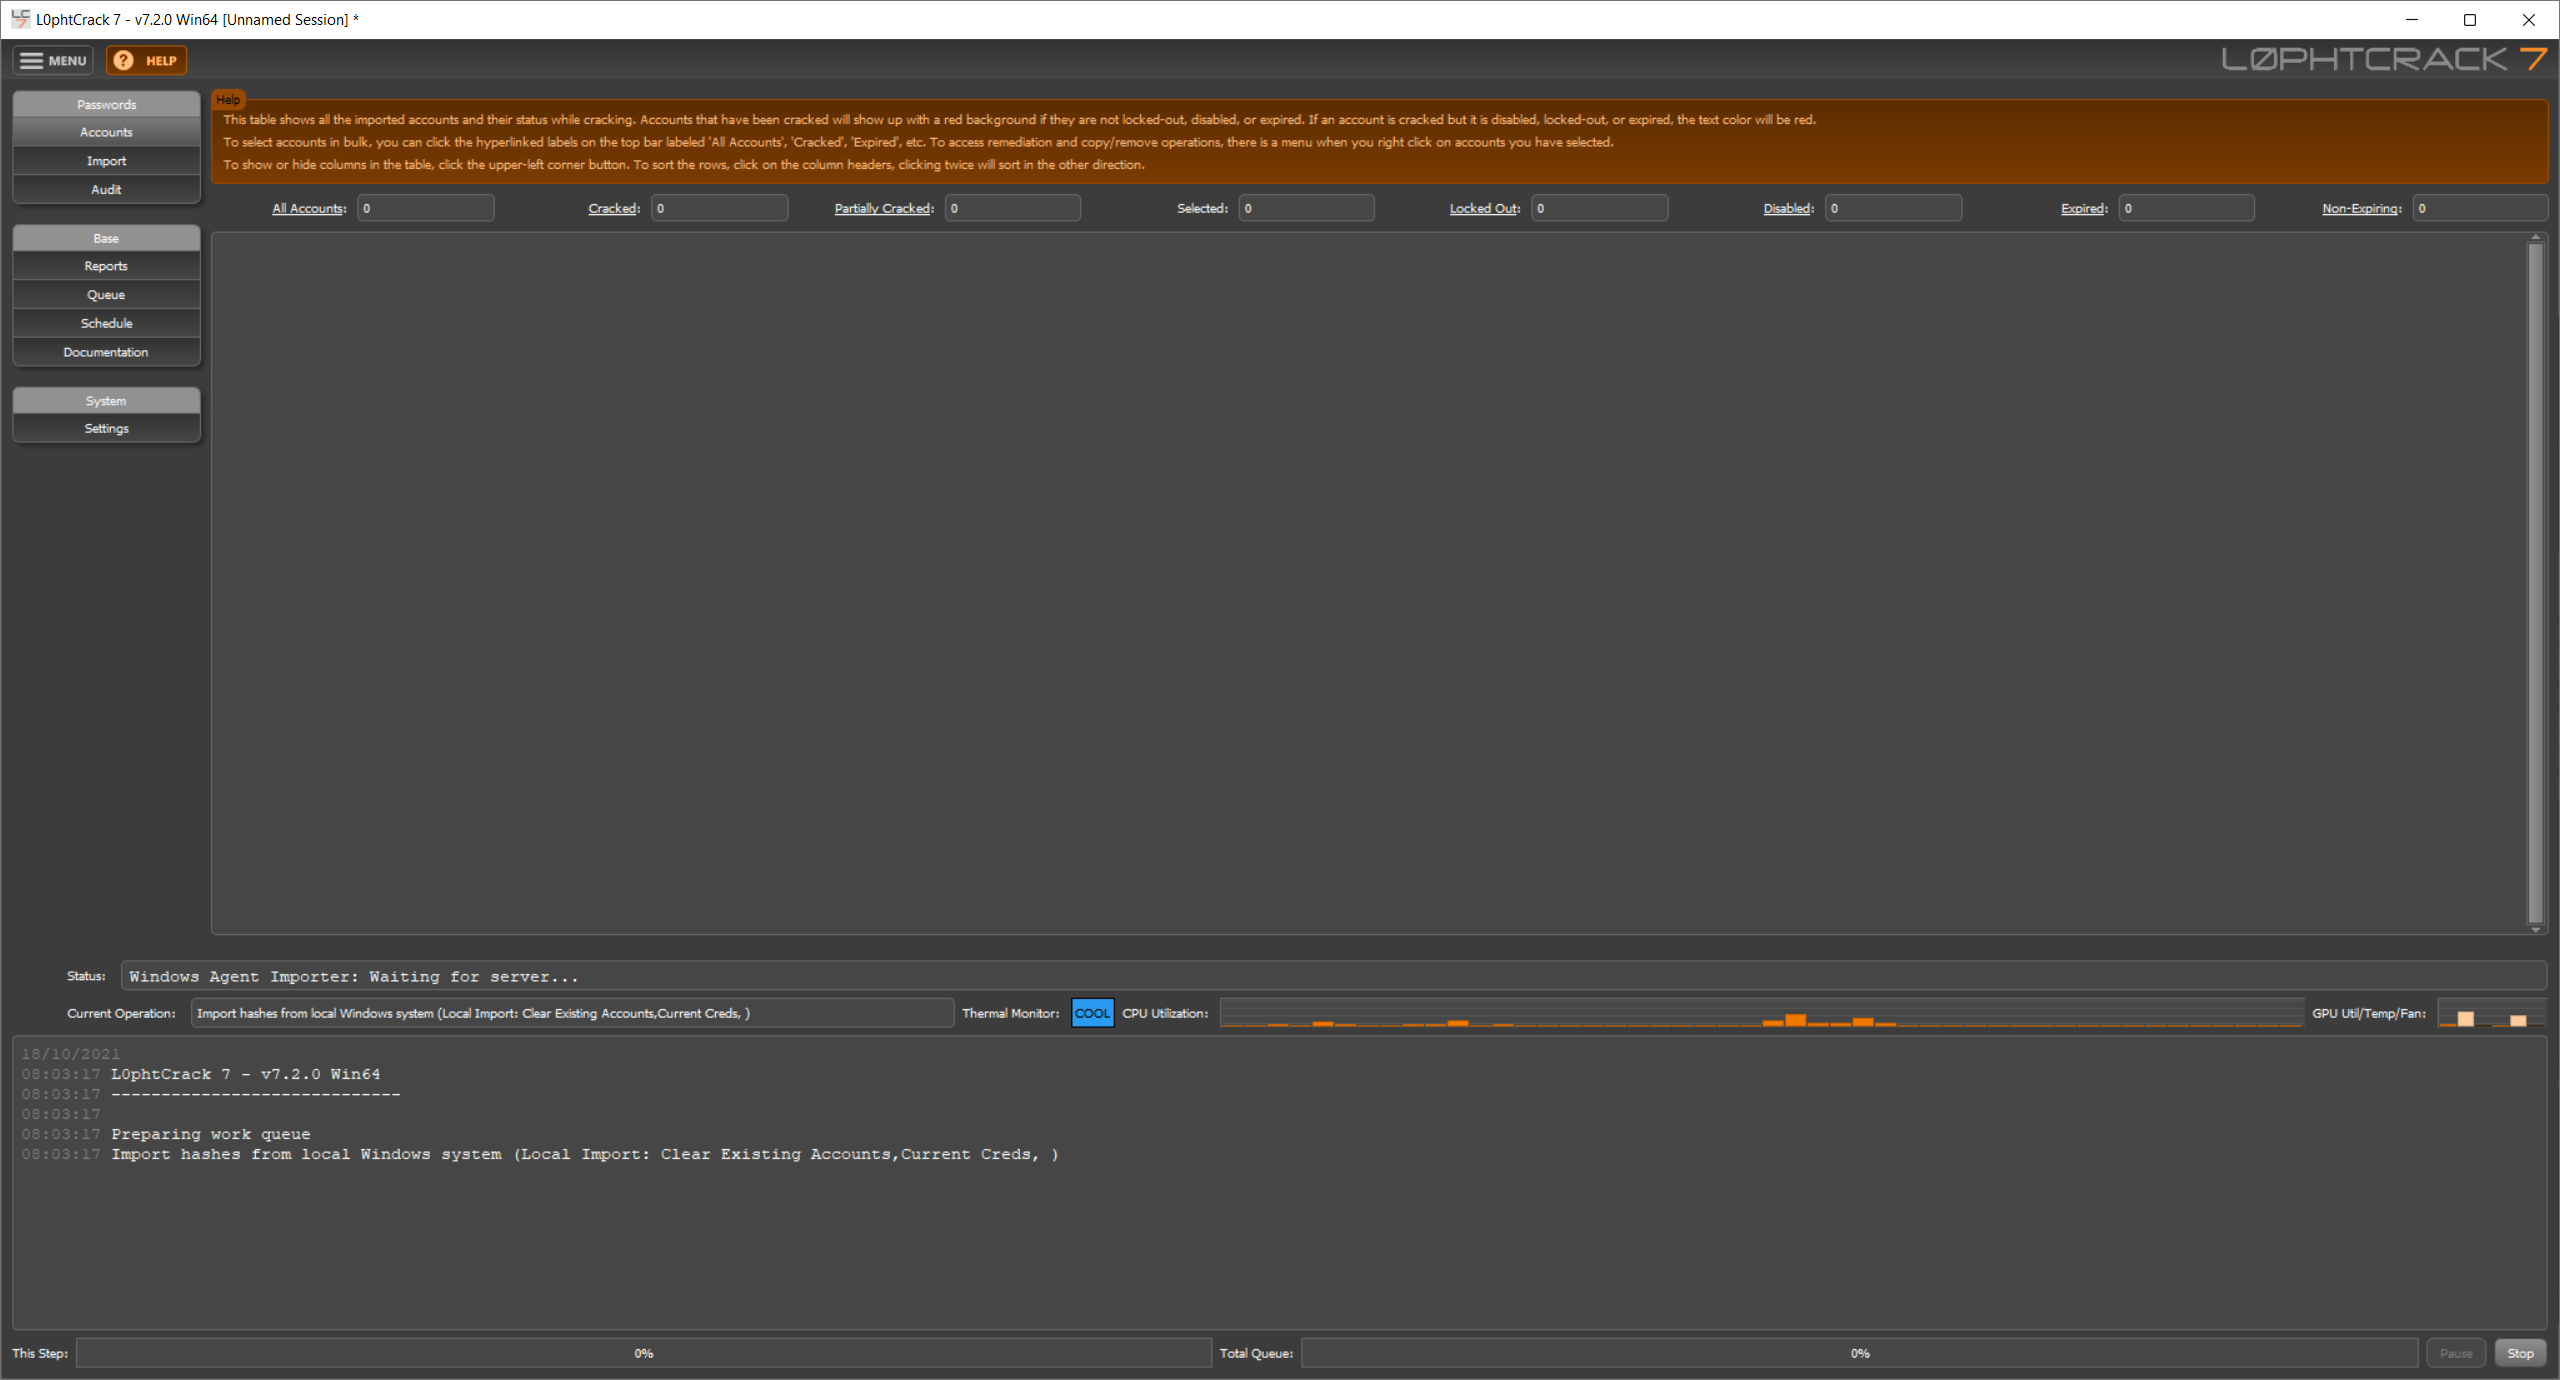
Task: Click the Status field 'Waiting for server'
Action: tap(1333, 976)
